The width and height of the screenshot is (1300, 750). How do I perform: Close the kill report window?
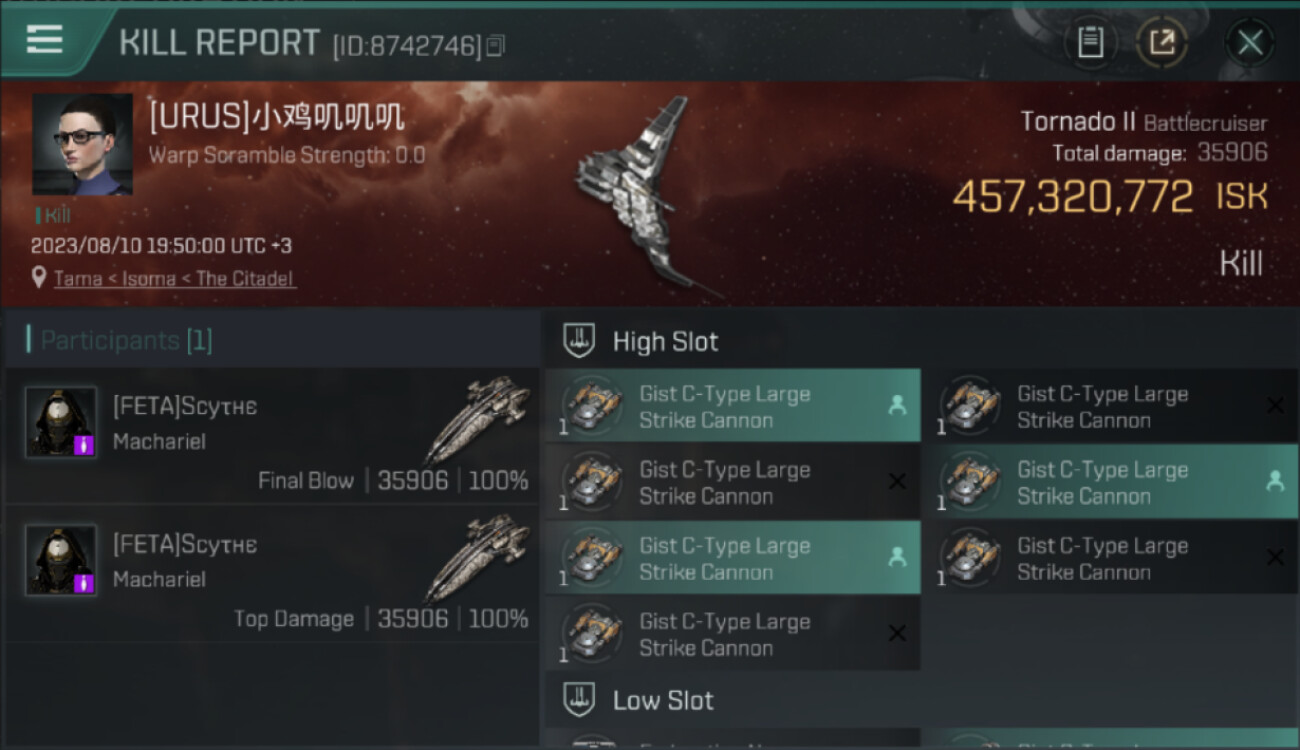[x=1249, y=42]
